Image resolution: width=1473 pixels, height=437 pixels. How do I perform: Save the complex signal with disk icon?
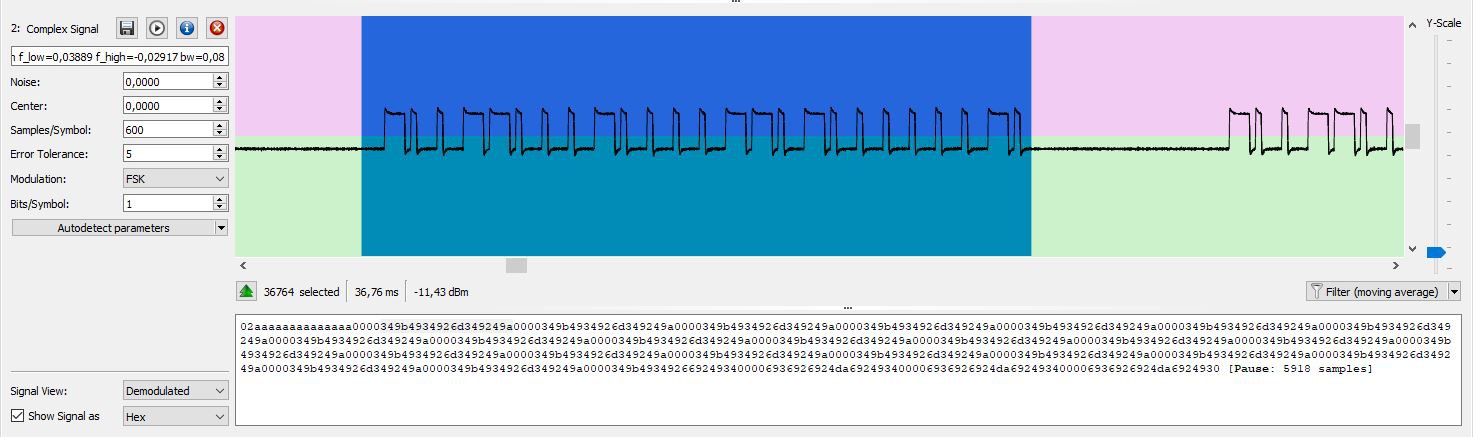tap(127, 28)
